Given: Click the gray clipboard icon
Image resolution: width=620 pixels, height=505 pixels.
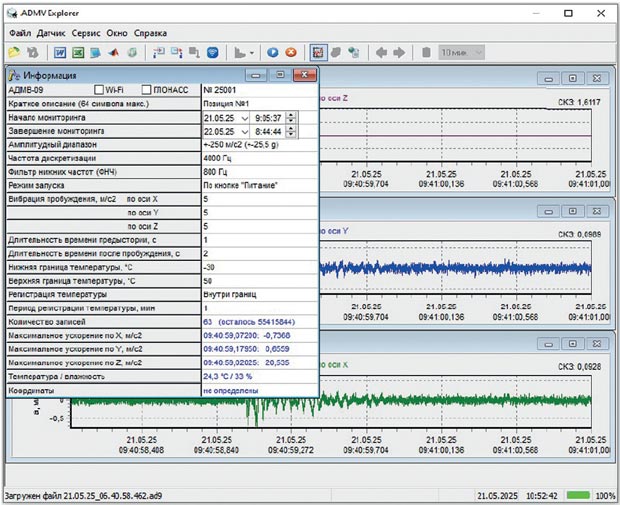Looking at the screenshot, I should [x=426, y=52].
